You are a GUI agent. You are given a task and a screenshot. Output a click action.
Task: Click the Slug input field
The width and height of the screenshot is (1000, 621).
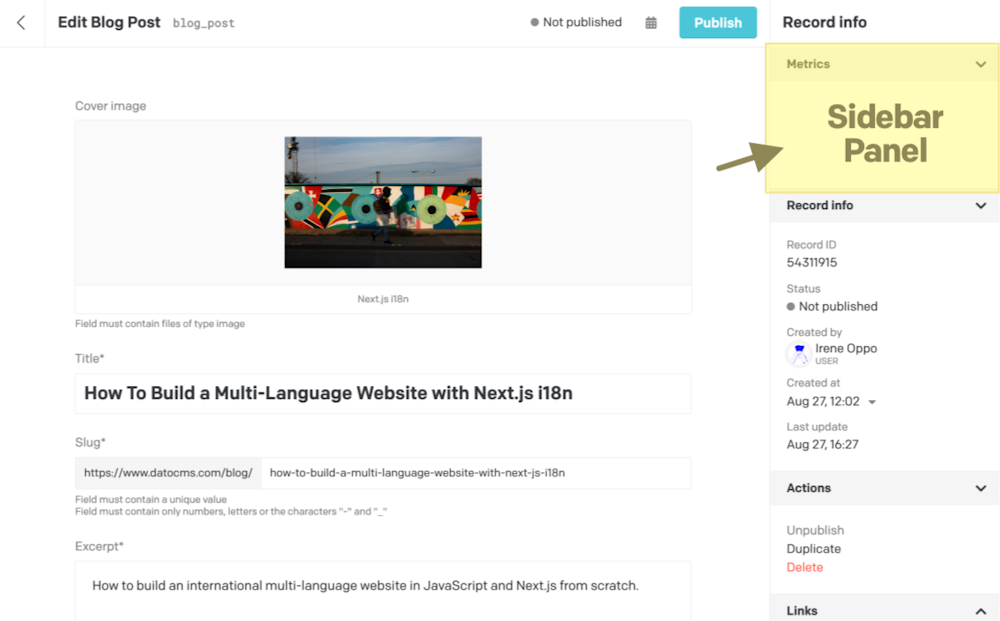tap(476, 473)
